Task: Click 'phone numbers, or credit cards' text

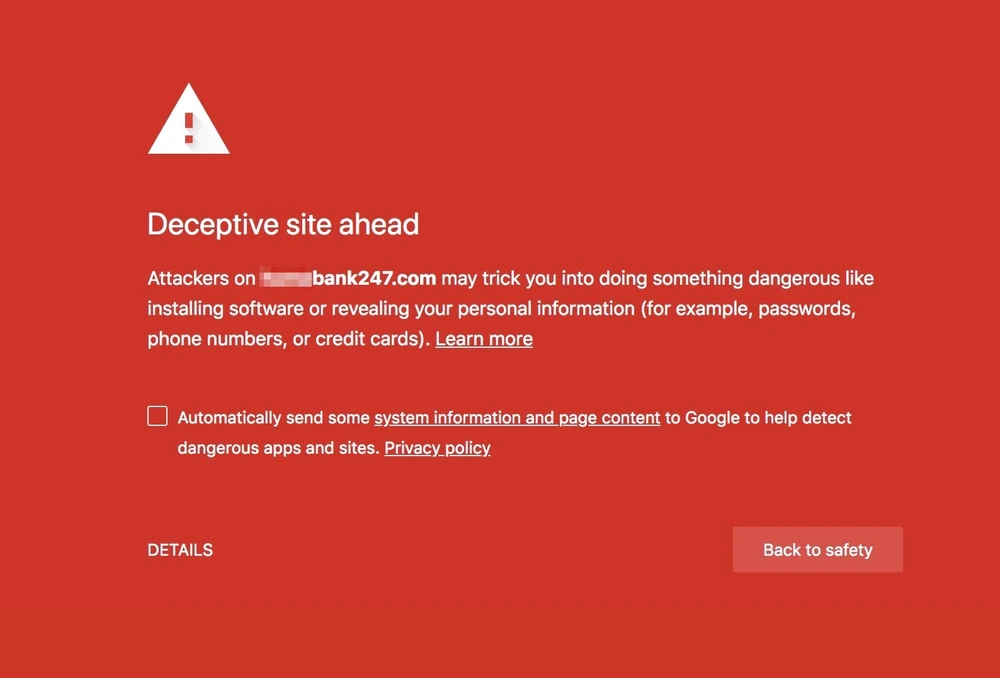Action: point(289,339)
